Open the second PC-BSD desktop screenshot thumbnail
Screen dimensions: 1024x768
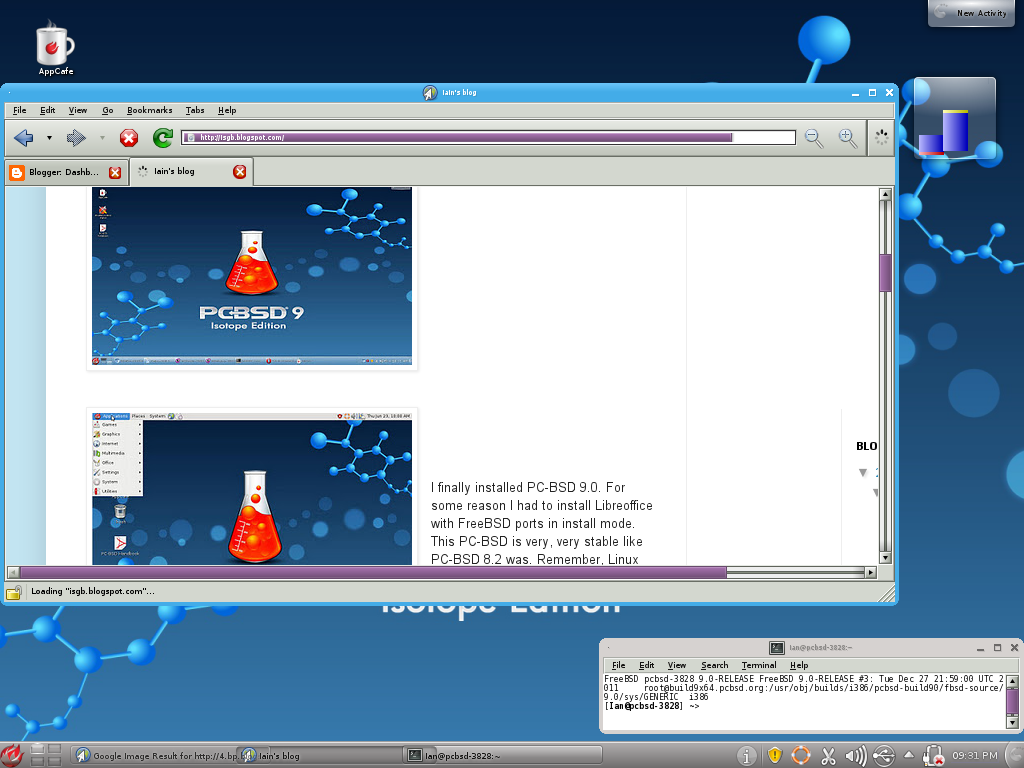[x=252, y=487]
